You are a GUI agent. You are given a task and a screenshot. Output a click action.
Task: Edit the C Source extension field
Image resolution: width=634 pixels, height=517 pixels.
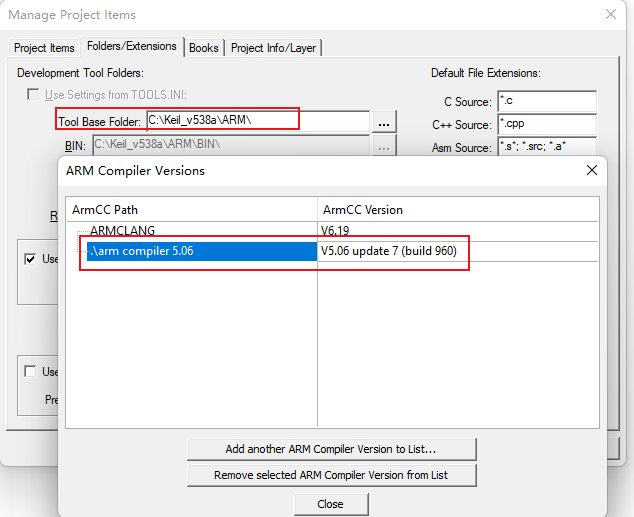coord(546,102)
